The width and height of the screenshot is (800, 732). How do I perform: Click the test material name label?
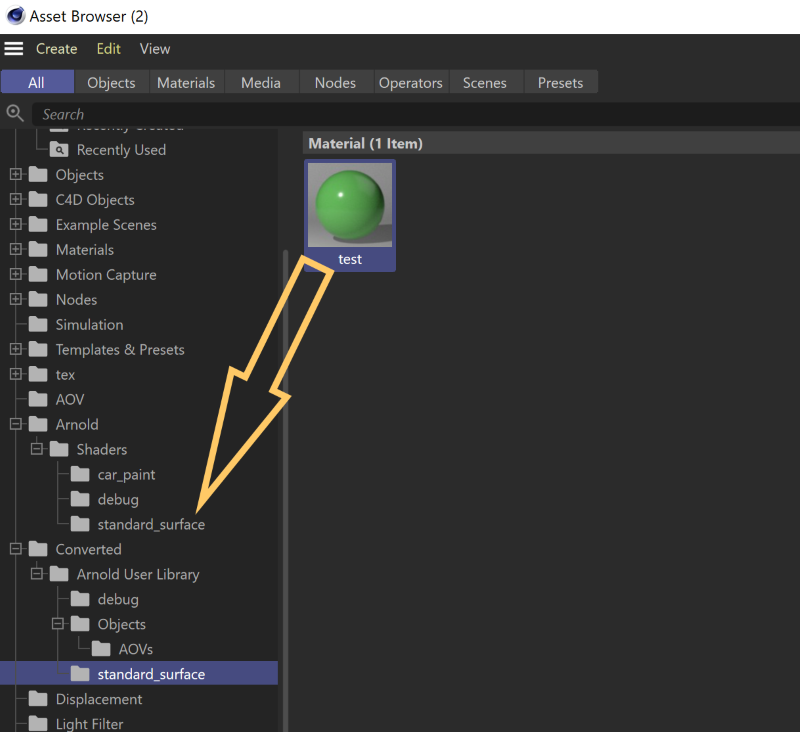point(350,260)
